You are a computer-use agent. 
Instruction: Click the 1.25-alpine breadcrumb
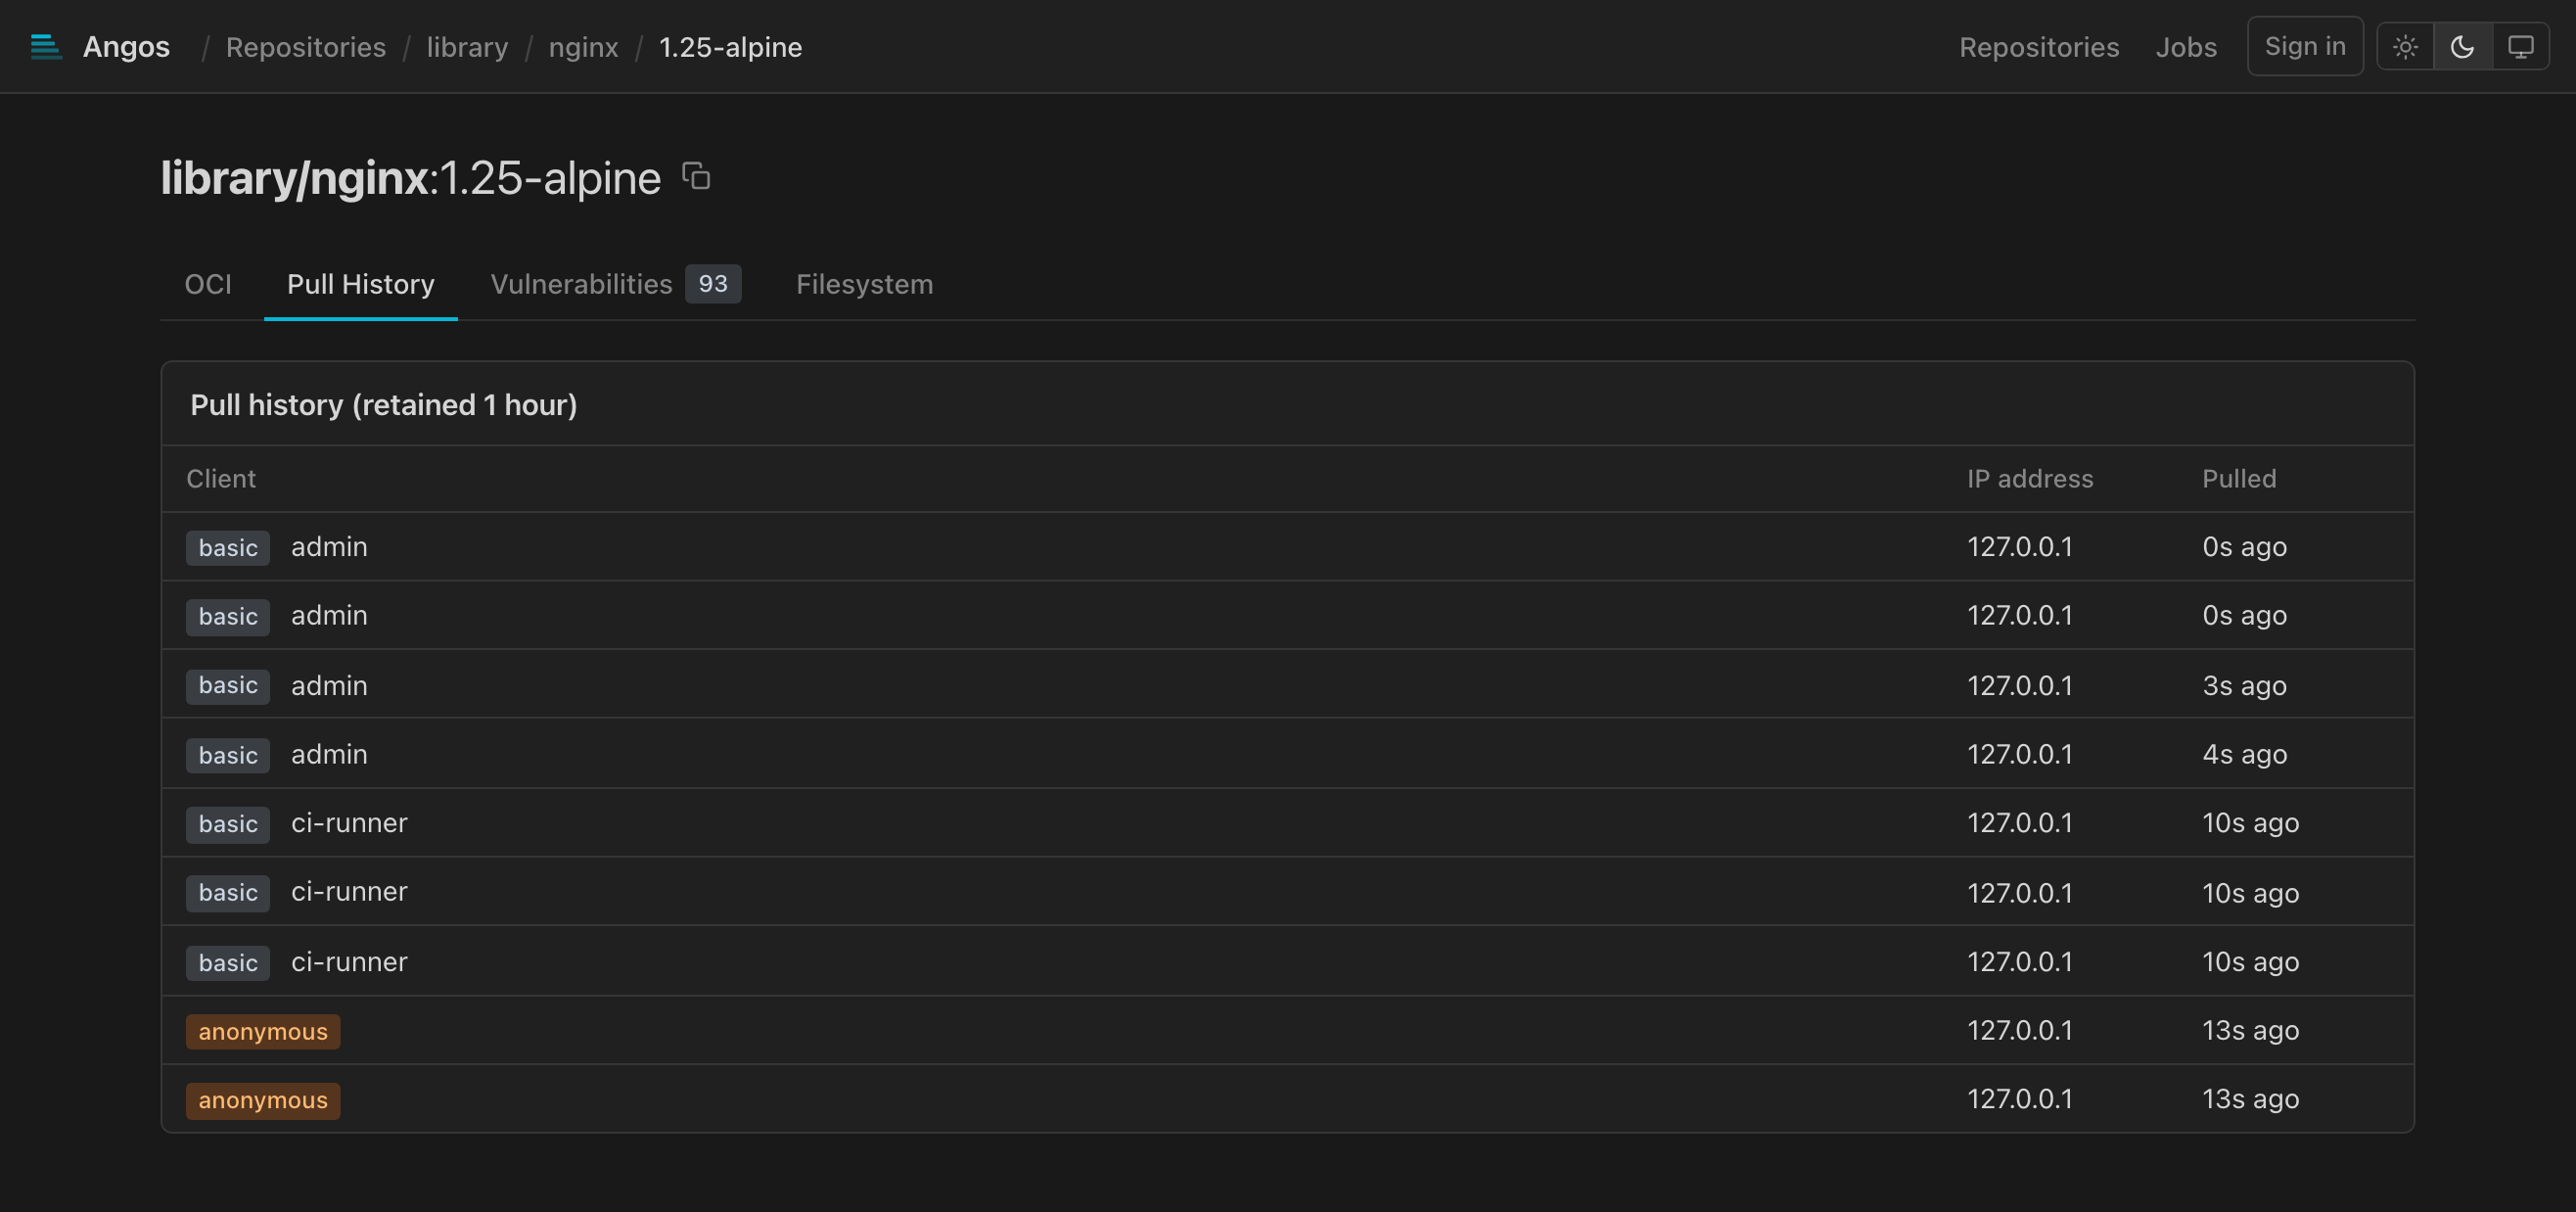(x=730, y=47)
